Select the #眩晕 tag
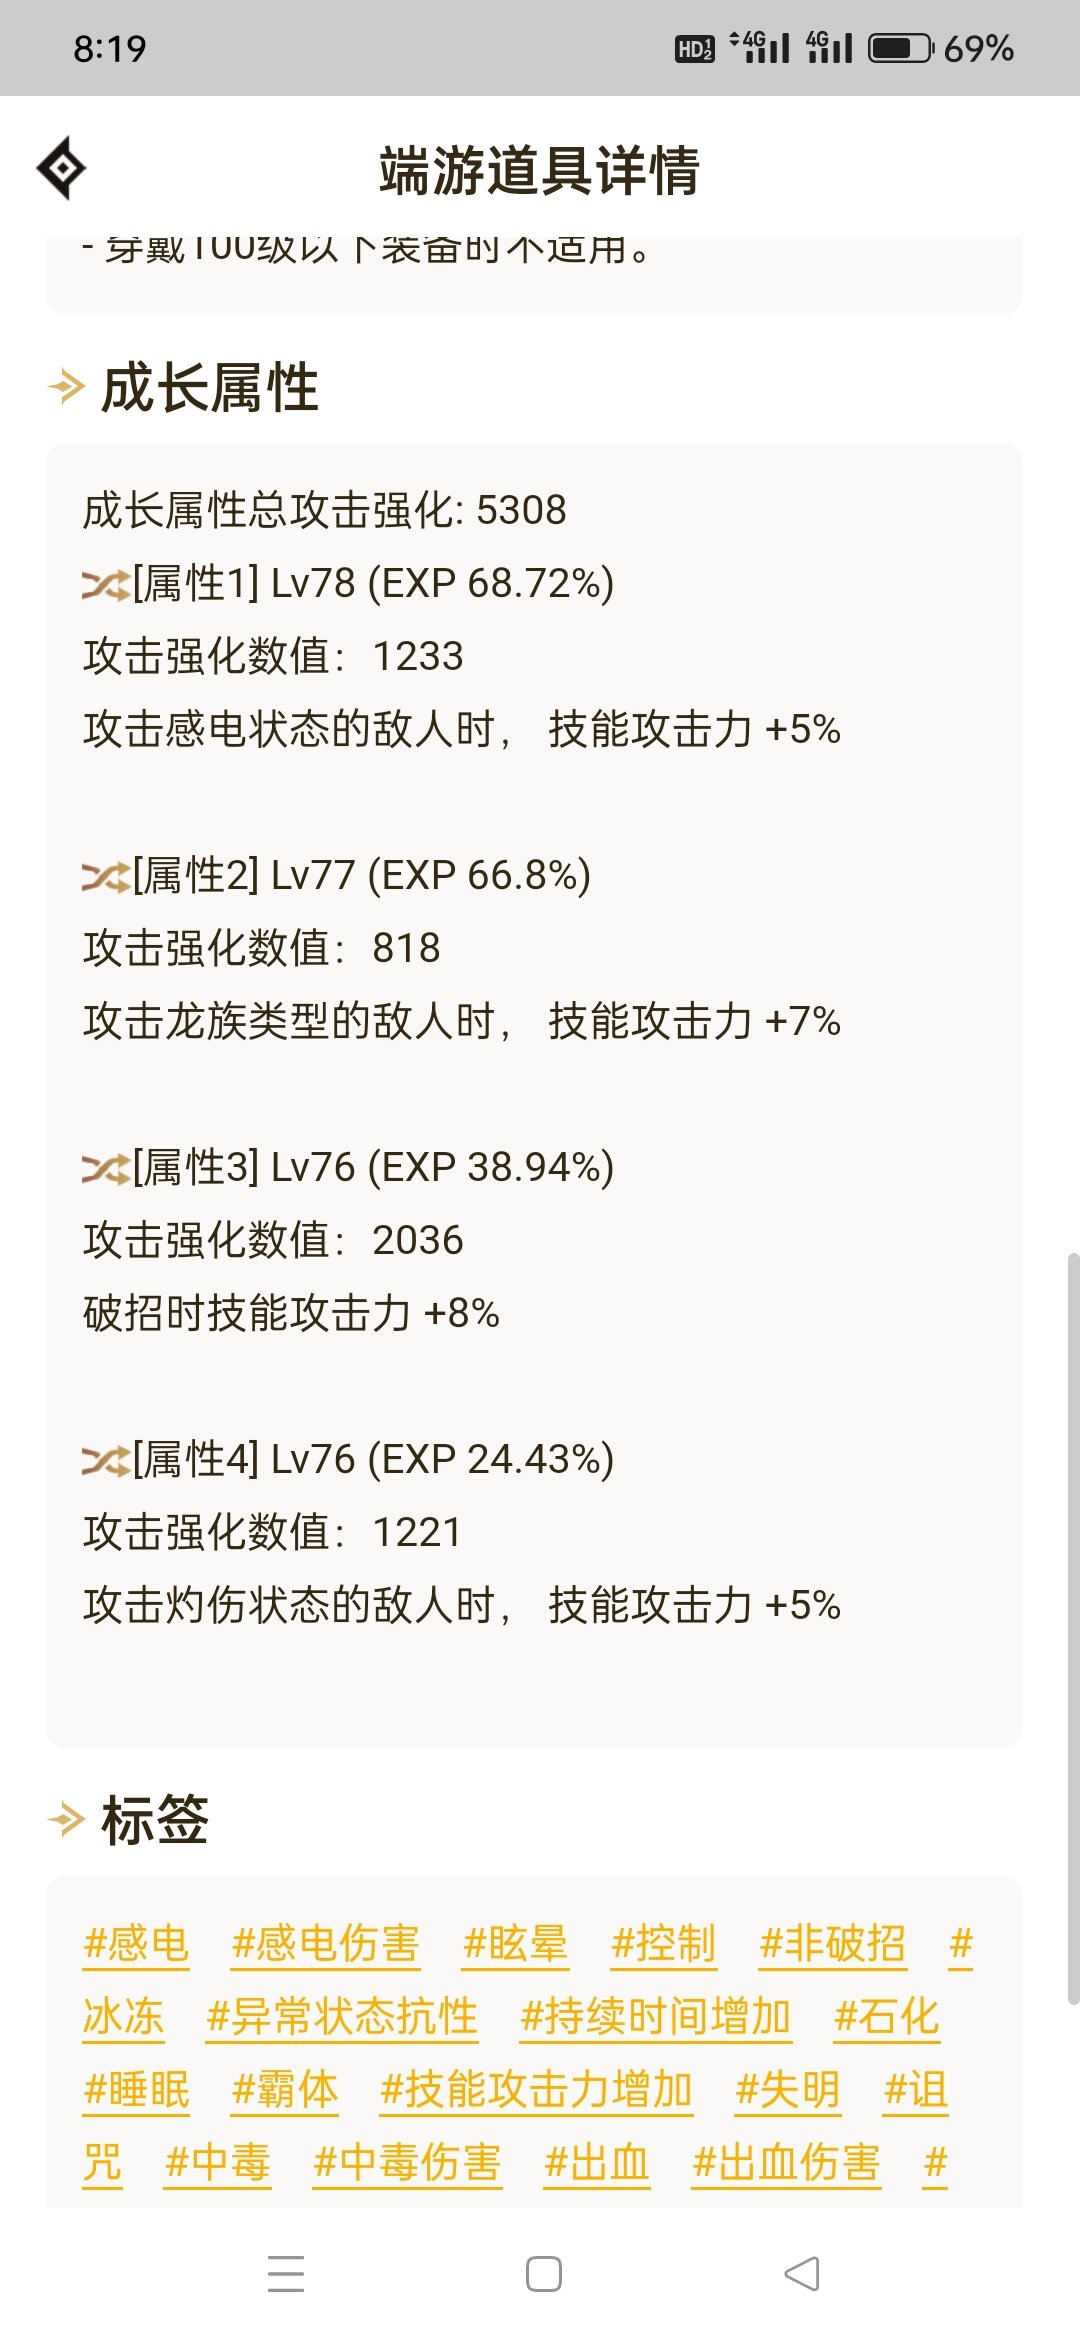The height and width of the screenshot is (2340, 1080). [x=516, y=1944]
